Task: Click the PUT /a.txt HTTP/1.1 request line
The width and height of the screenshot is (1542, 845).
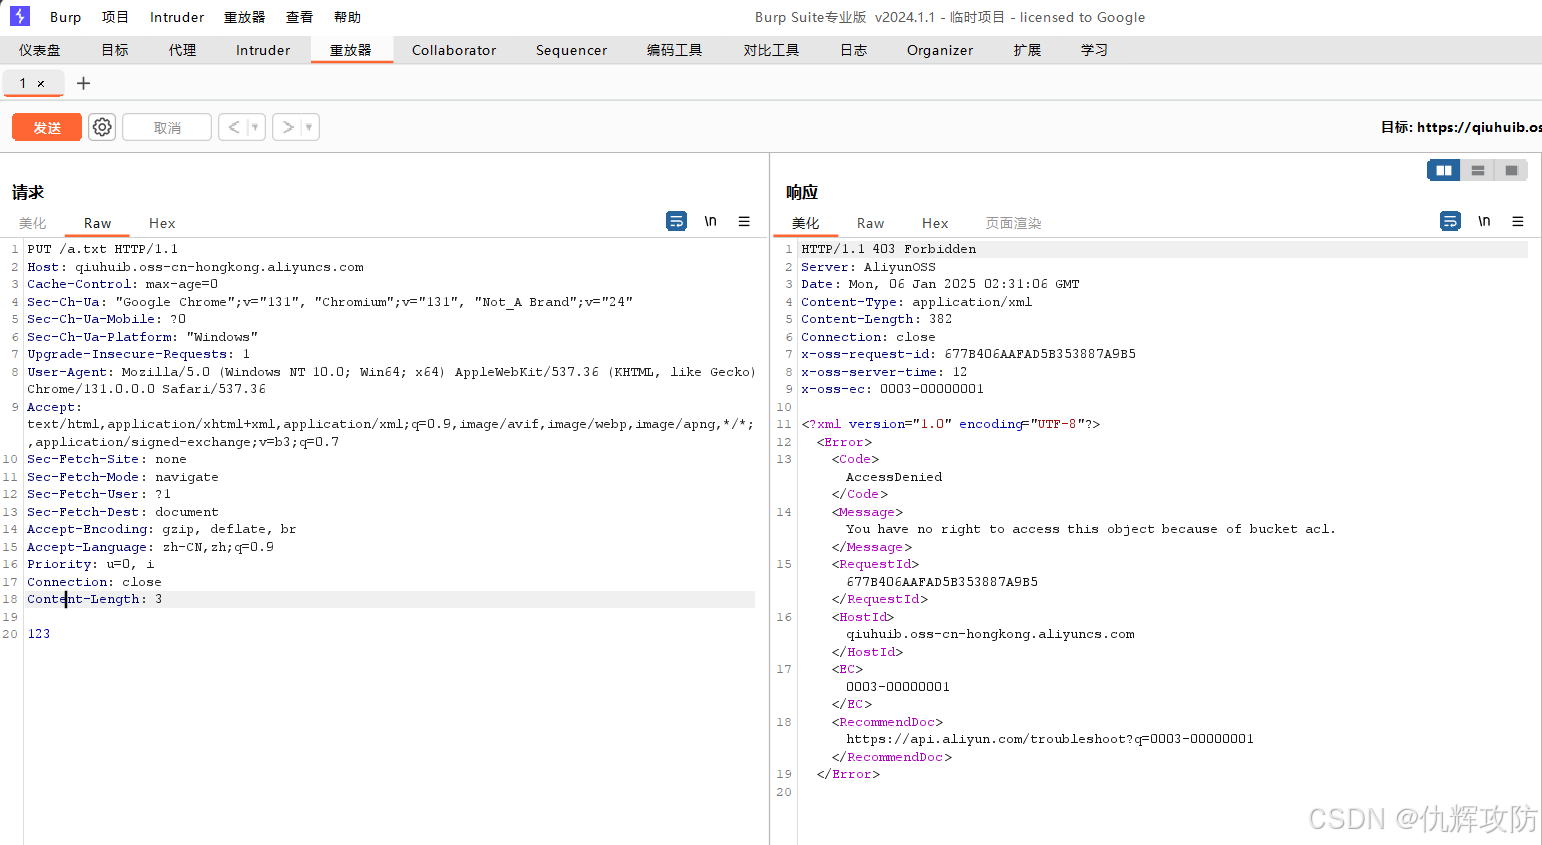Action: (103, 249)
